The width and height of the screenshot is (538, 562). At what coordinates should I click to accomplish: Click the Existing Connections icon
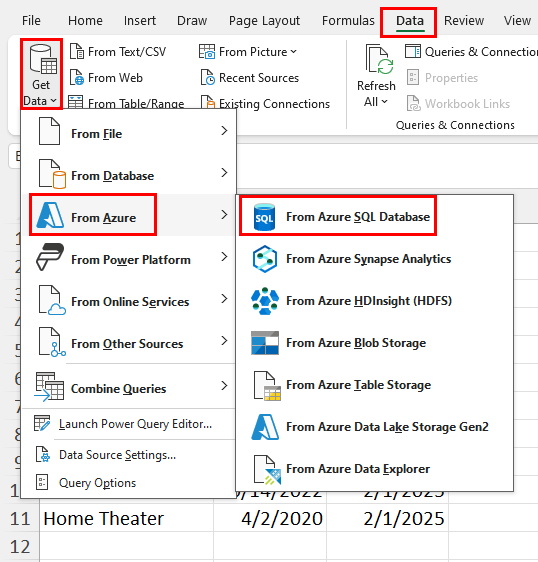[208, 102]
